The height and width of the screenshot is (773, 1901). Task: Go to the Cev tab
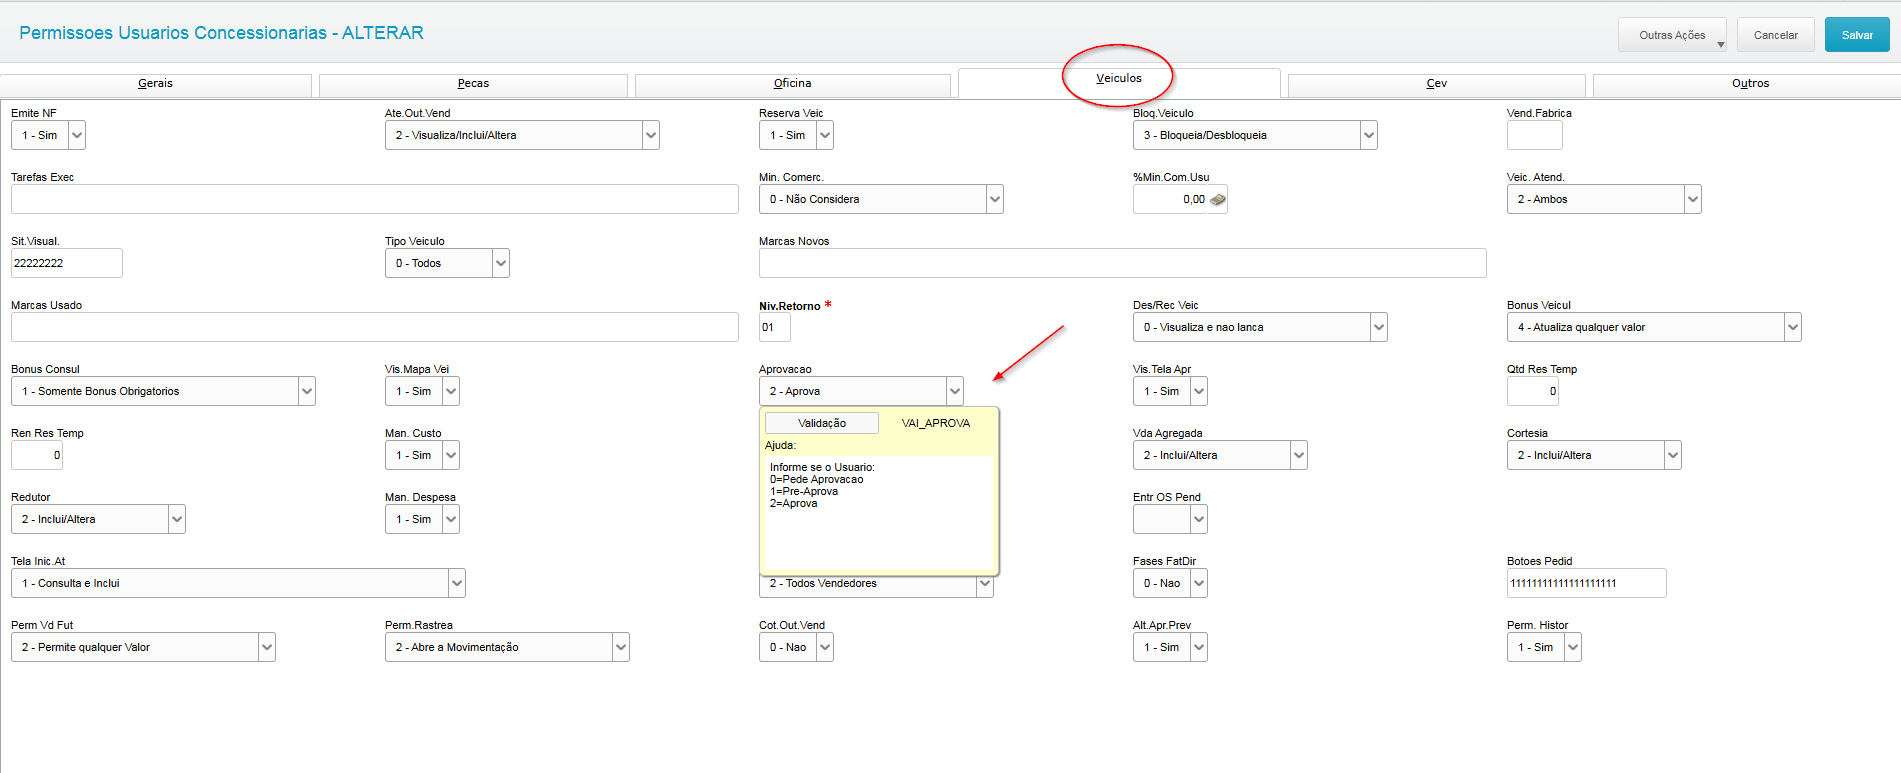point(1436,84)
